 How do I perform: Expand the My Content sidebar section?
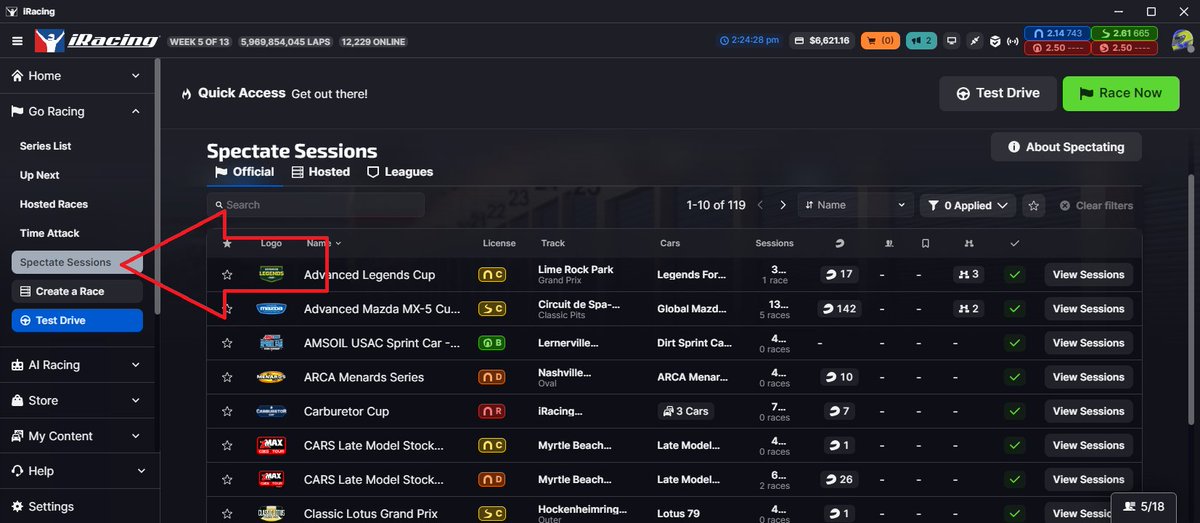[x=76, y=436]
